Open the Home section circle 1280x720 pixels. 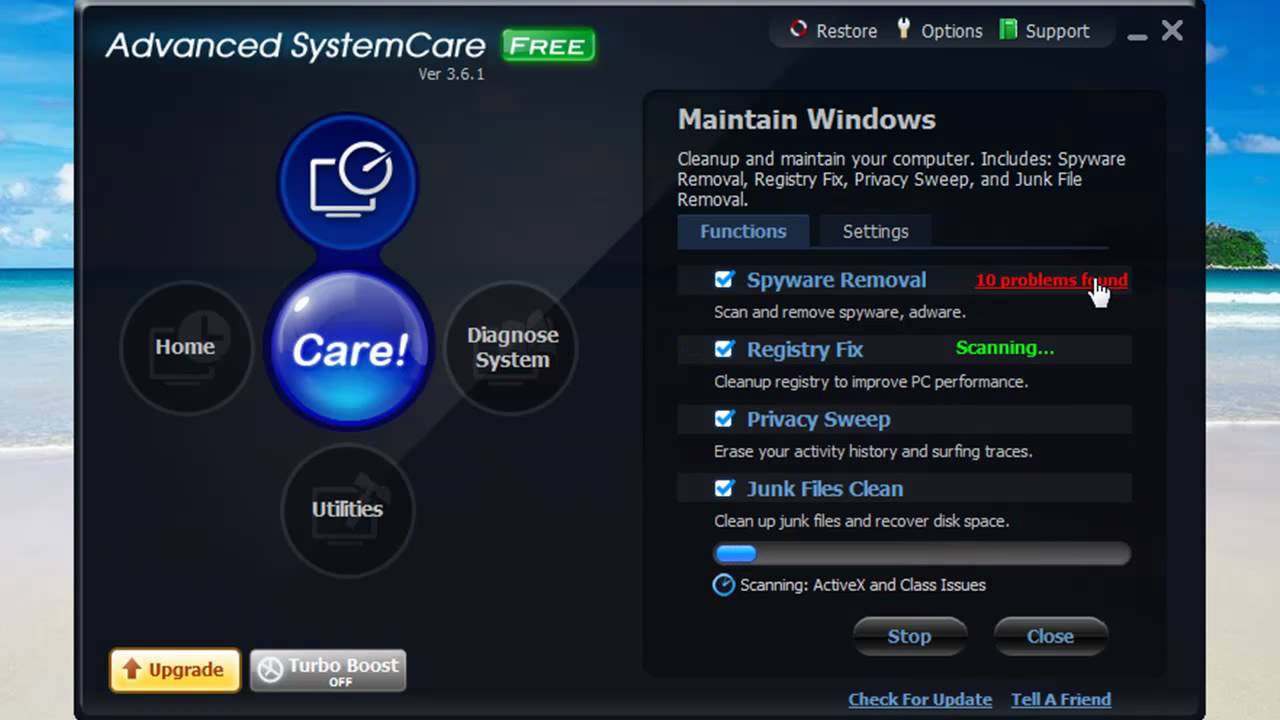tap(186, 347)
